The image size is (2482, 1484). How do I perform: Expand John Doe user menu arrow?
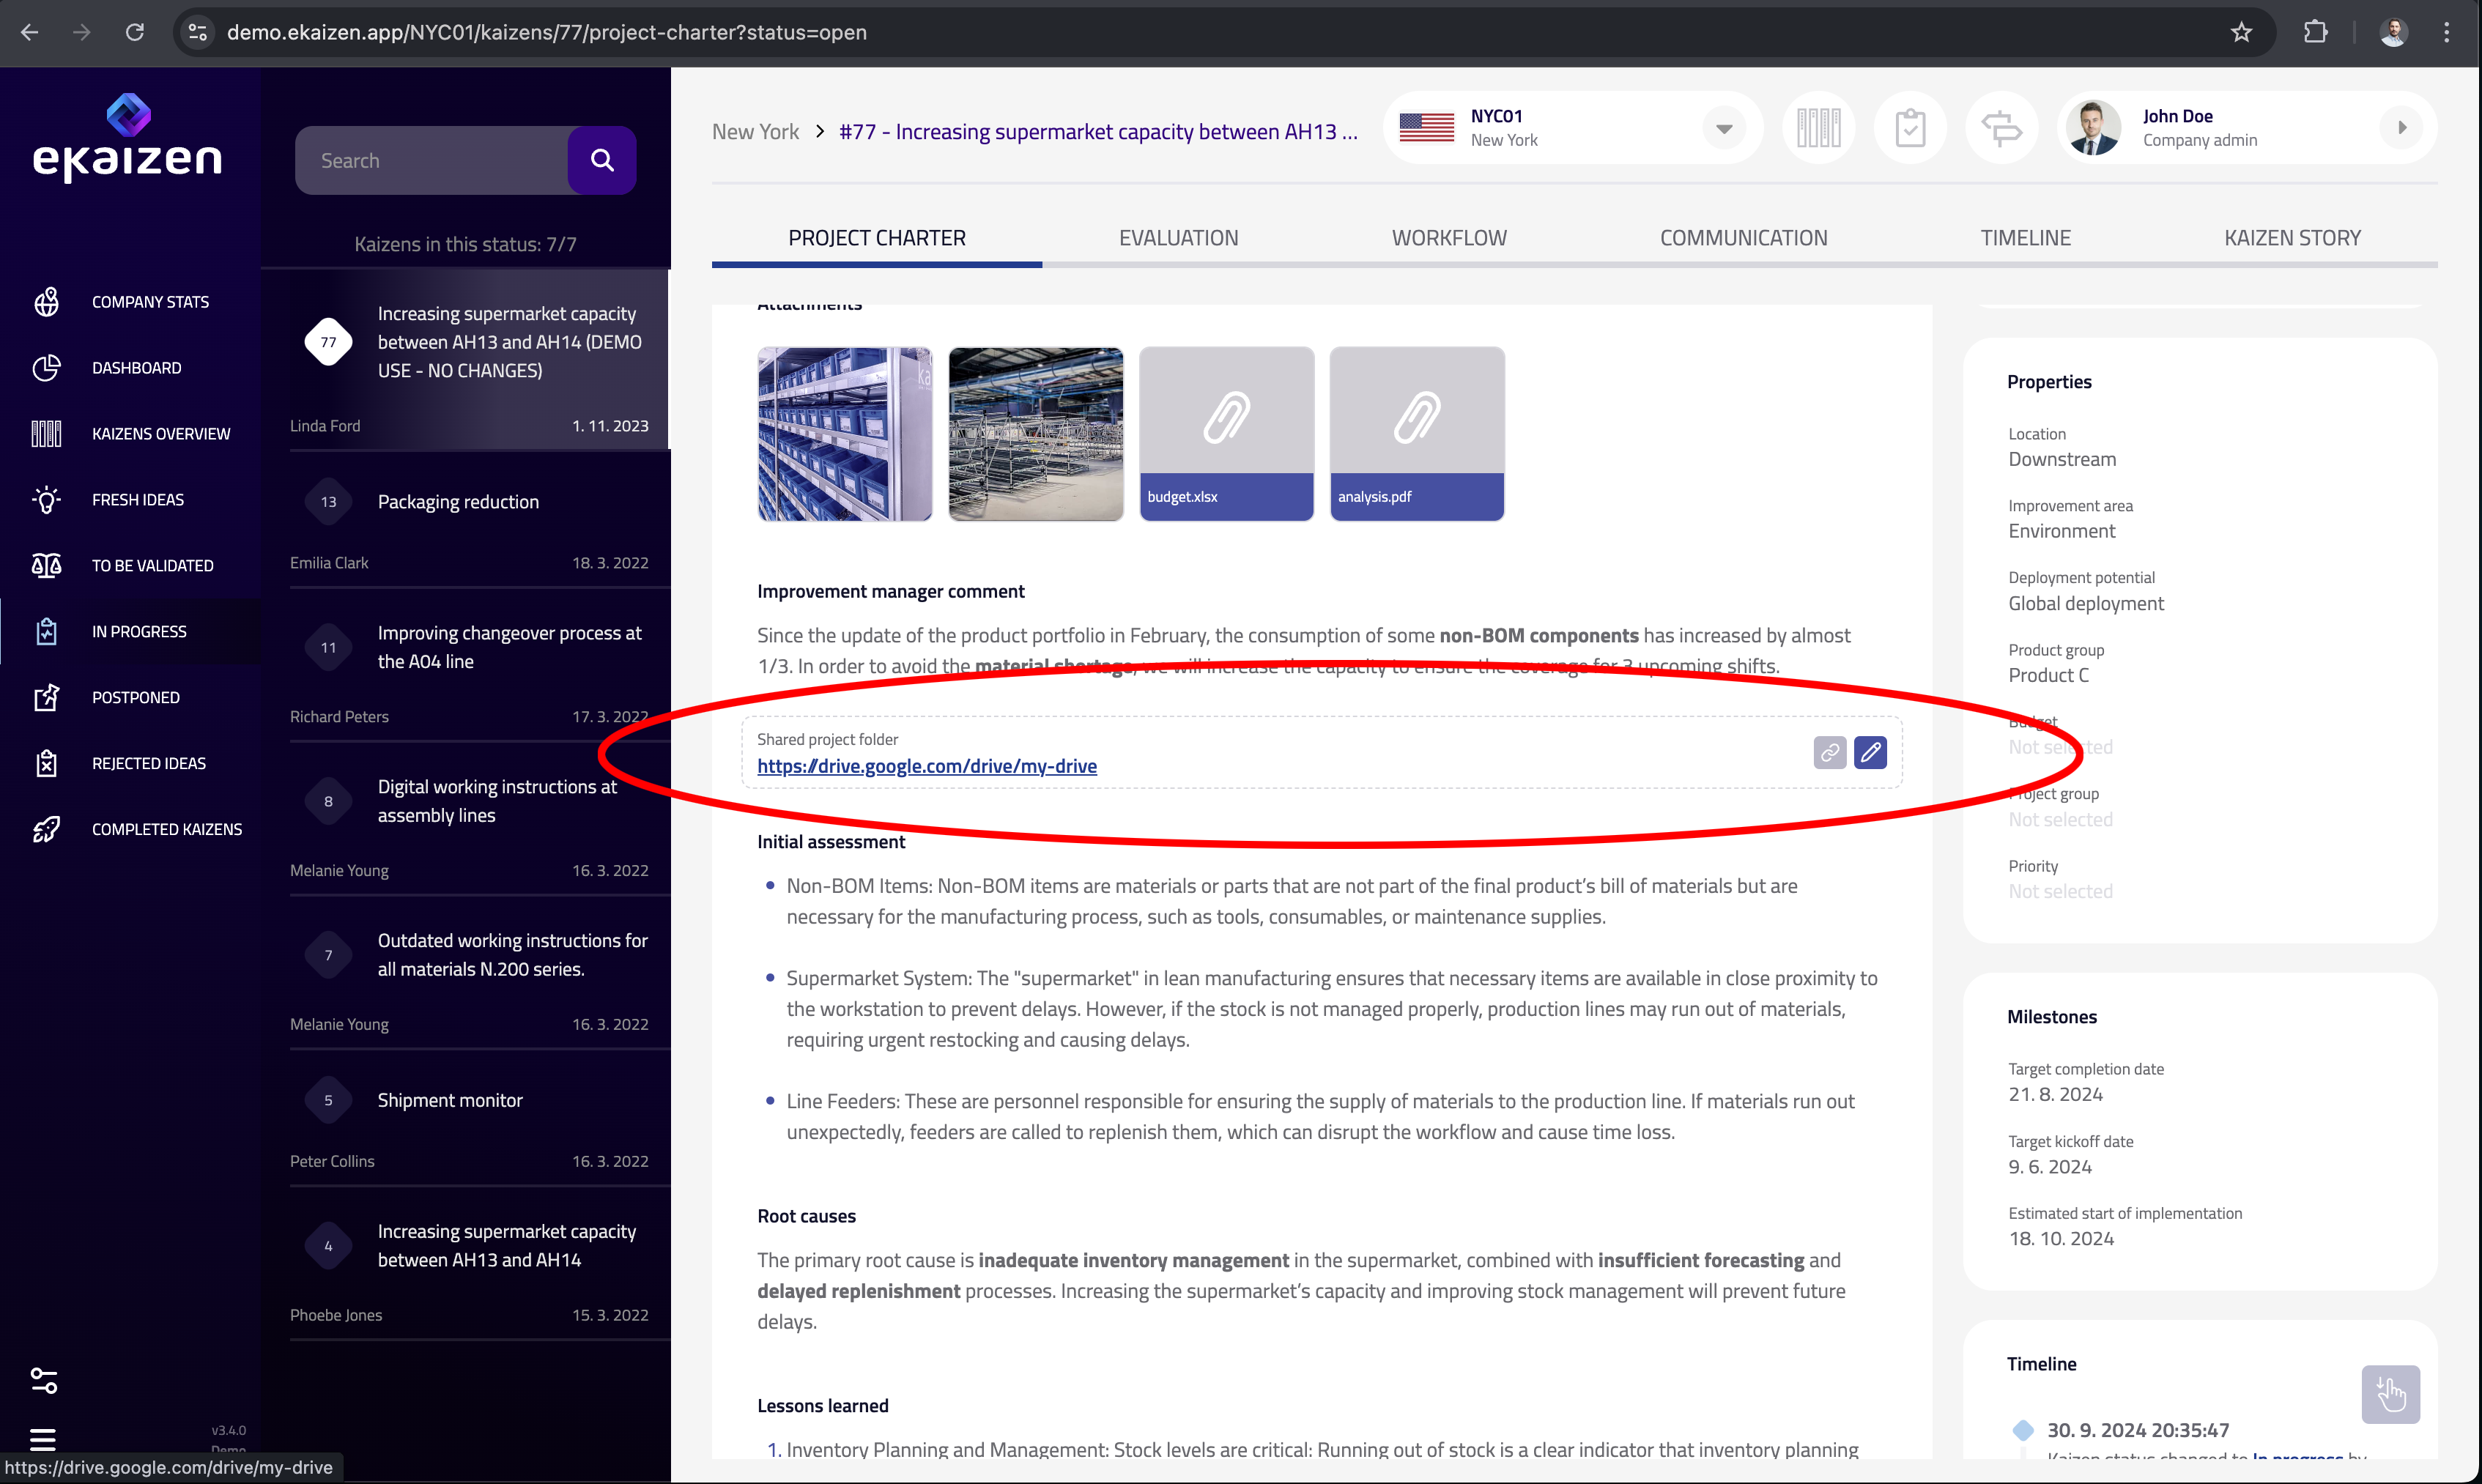2402,128
